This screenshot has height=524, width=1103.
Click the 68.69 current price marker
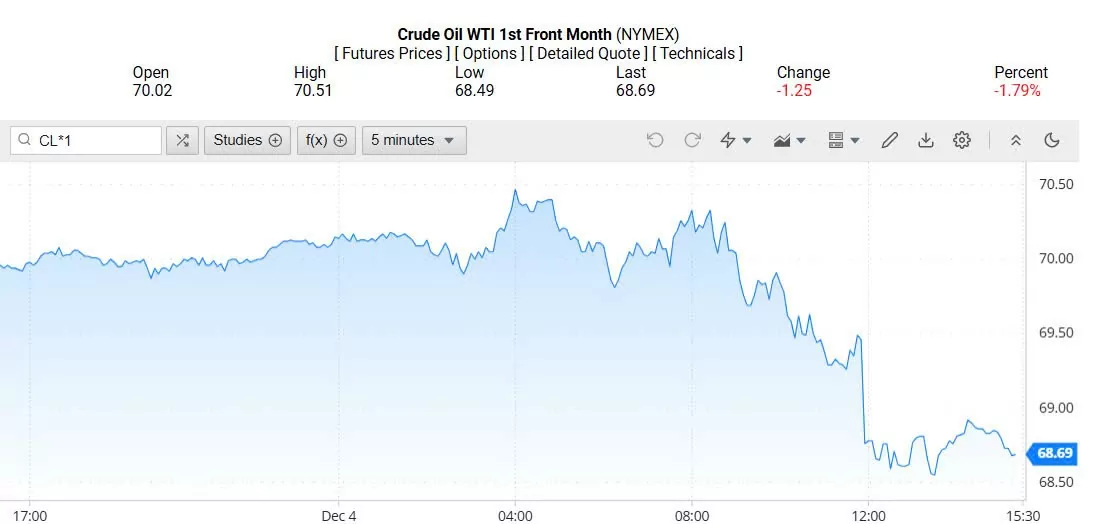click(x=1053, y=454)
